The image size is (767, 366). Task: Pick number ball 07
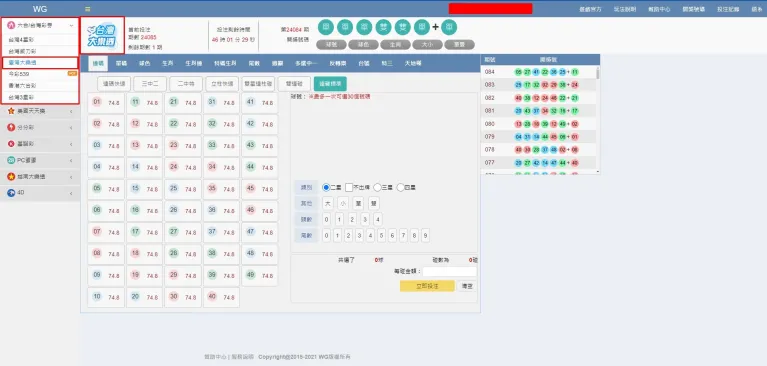click(x=97, y=231)
